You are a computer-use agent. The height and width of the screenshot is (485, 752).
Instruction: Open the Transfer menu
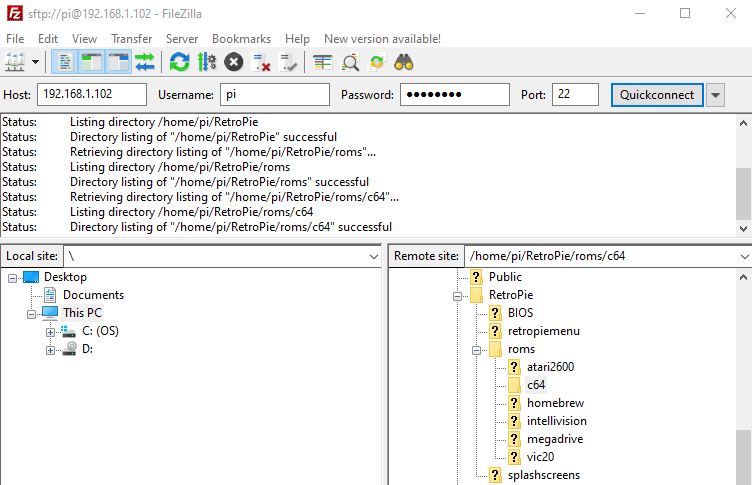(131, 39)
